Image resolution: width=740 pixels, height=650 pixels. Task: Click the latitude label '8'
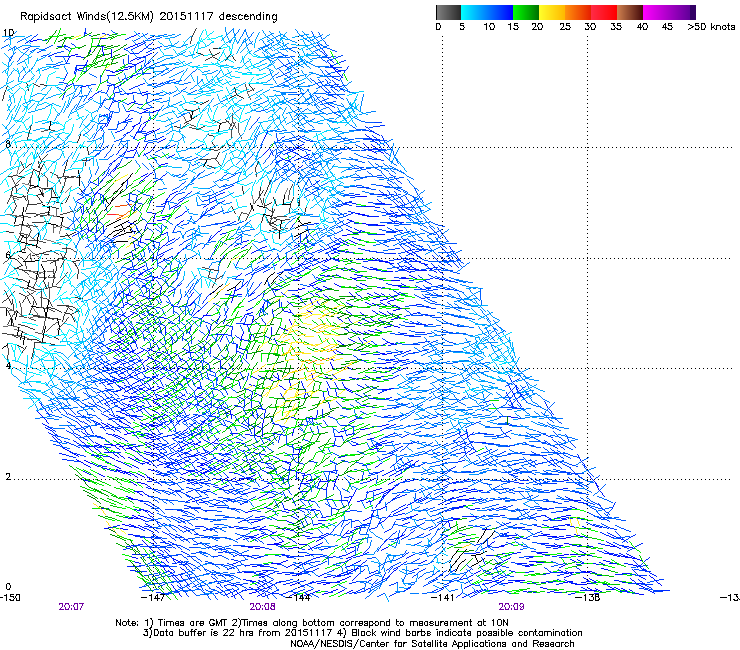(x=8, y=144)
